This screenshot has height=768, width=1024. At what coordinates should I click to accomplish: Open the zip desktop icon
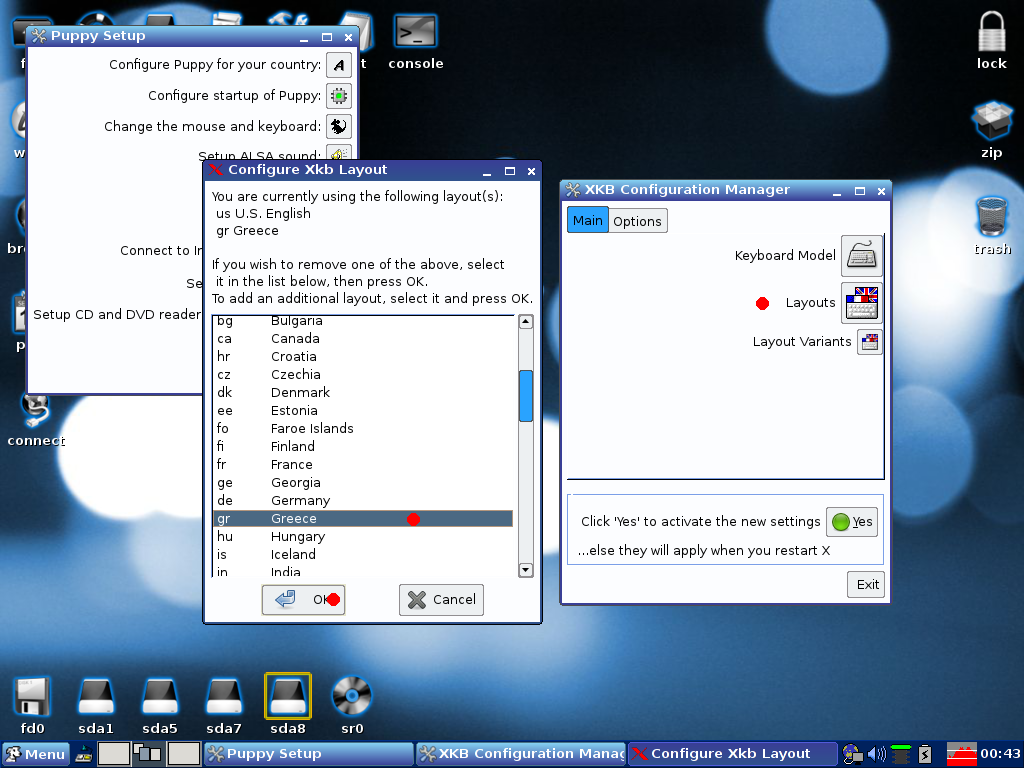(x=991, y=131)
